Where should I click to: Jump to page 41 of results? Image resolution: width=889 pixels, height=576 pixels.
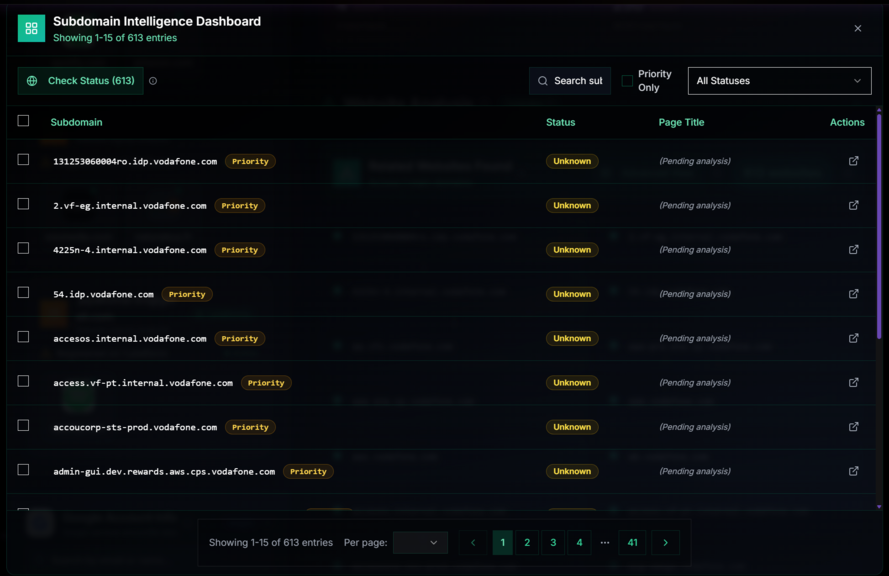pyautogui.click(x=632, y=543)
